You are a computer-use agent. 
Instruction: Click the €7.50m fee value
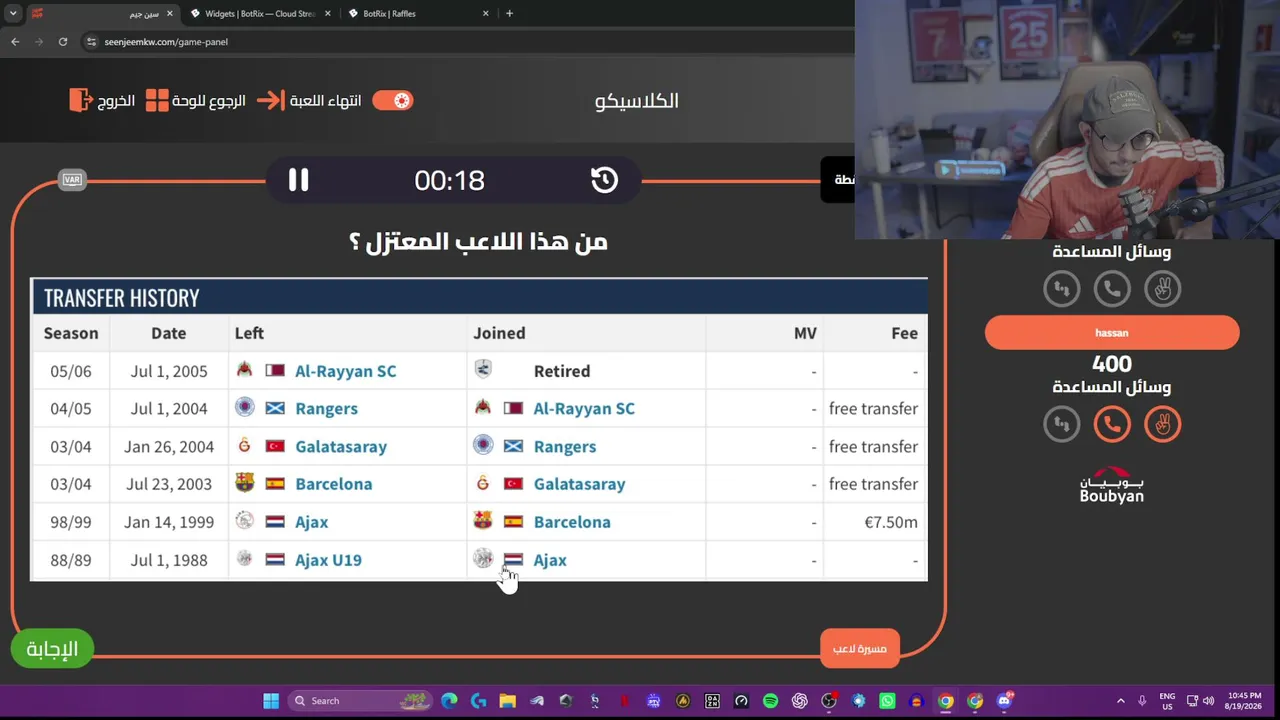click(x=891, y=522)
